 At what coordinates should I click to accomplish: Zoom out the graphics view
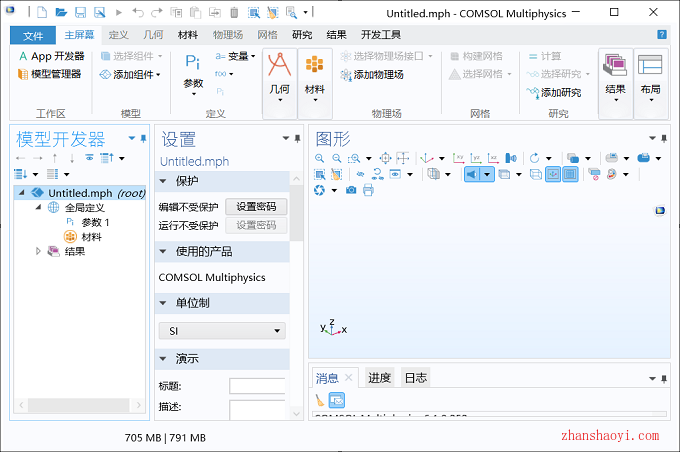(x=337, y=158)
